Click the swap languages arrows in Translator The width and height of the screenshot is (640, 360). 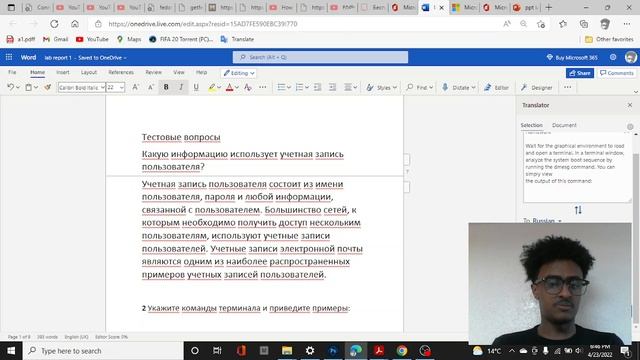578,210
